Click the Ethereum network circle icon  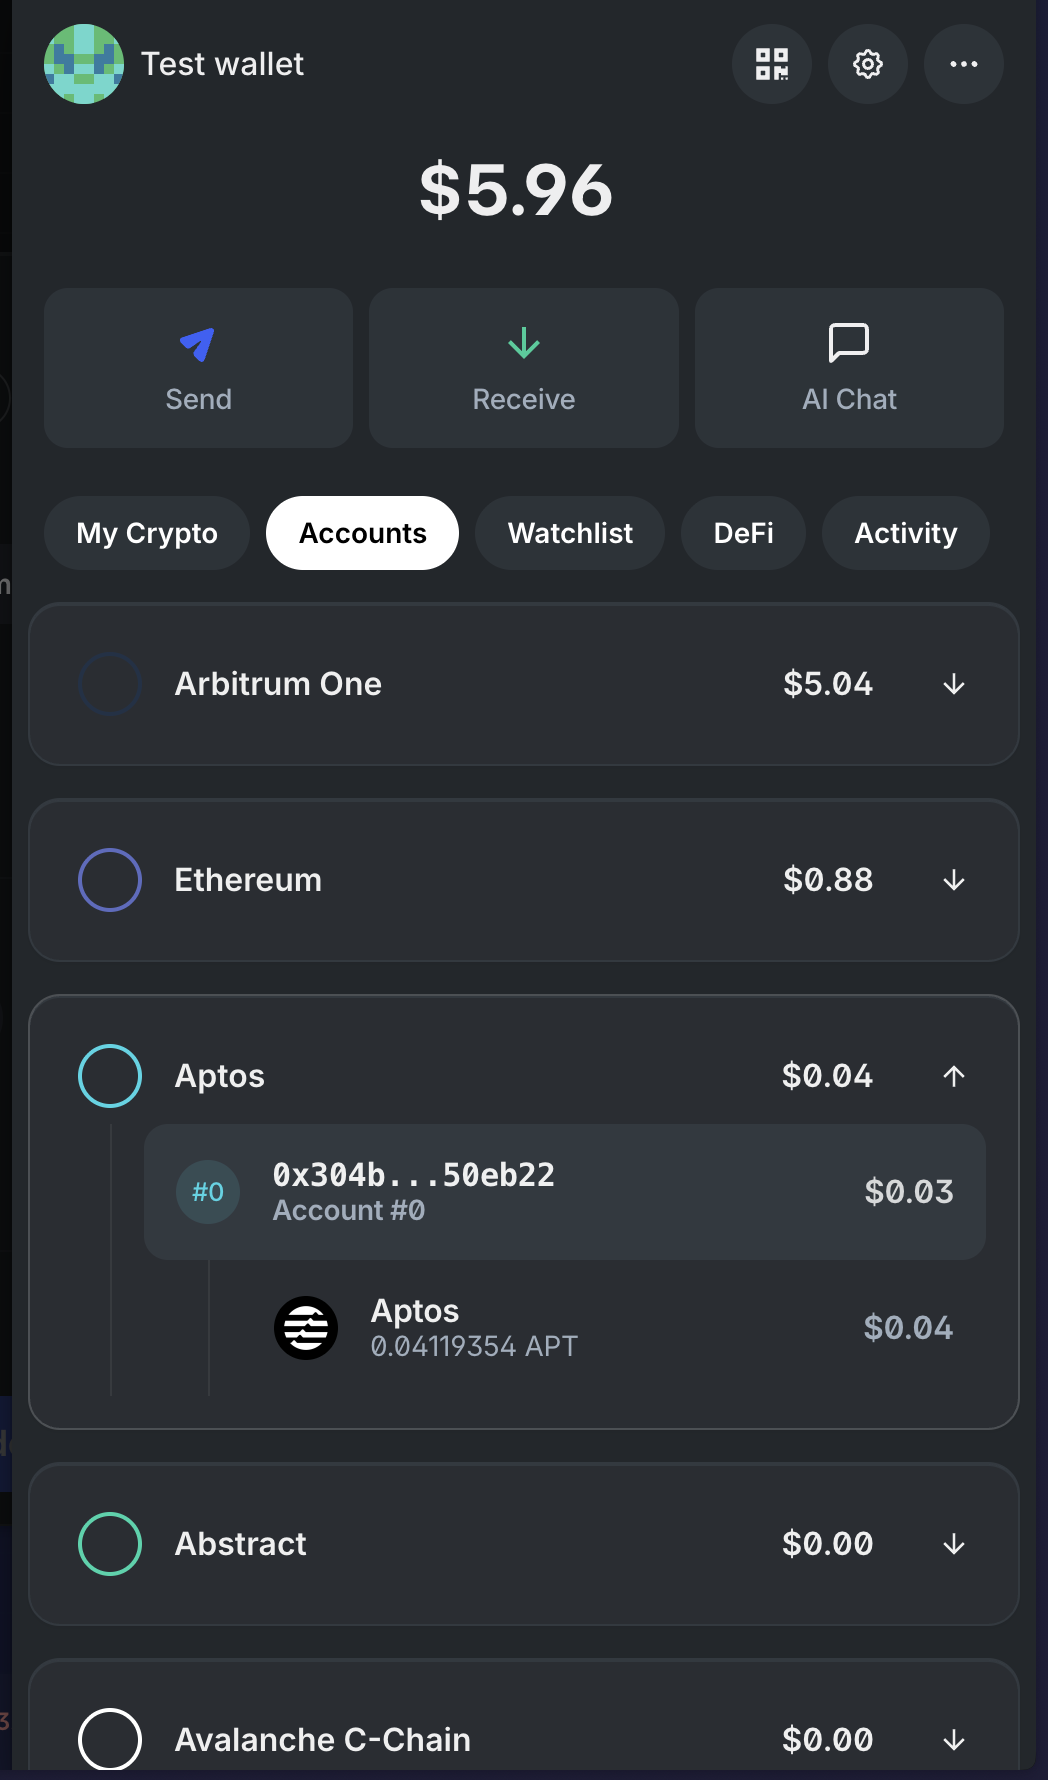pos(110,880)
